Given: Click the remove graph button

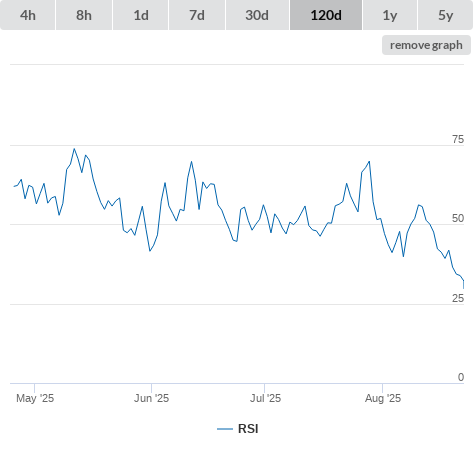Looking at the screenshot, I should [426, 45].
